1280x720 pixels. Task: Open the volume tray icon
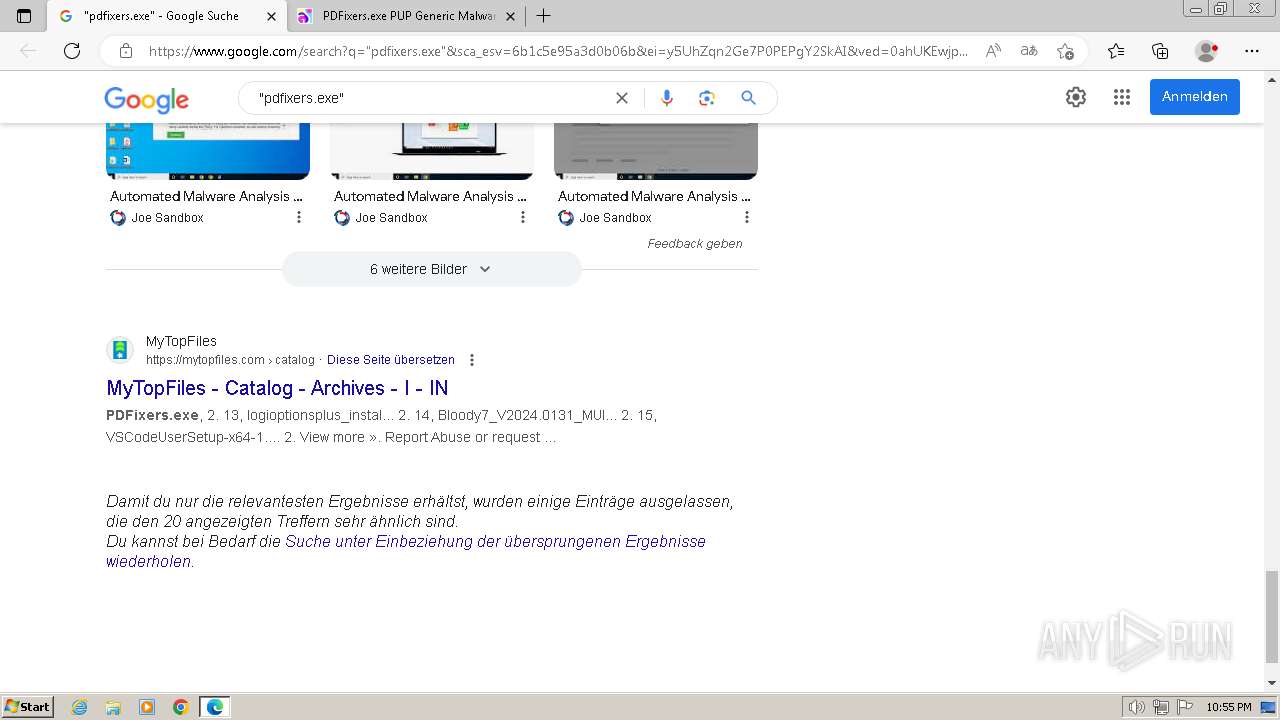tap(1137, 707)
